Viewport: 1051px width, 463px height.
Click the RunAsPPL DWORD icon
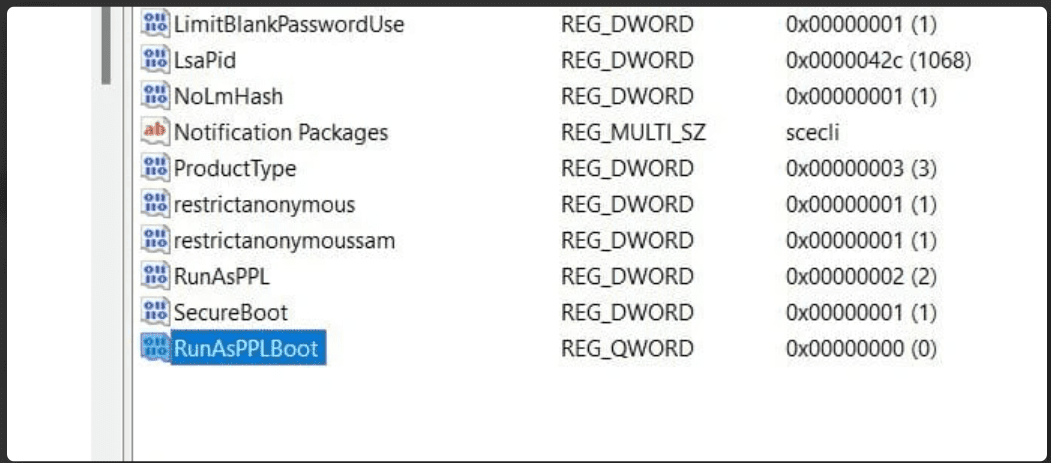[156, 276]
